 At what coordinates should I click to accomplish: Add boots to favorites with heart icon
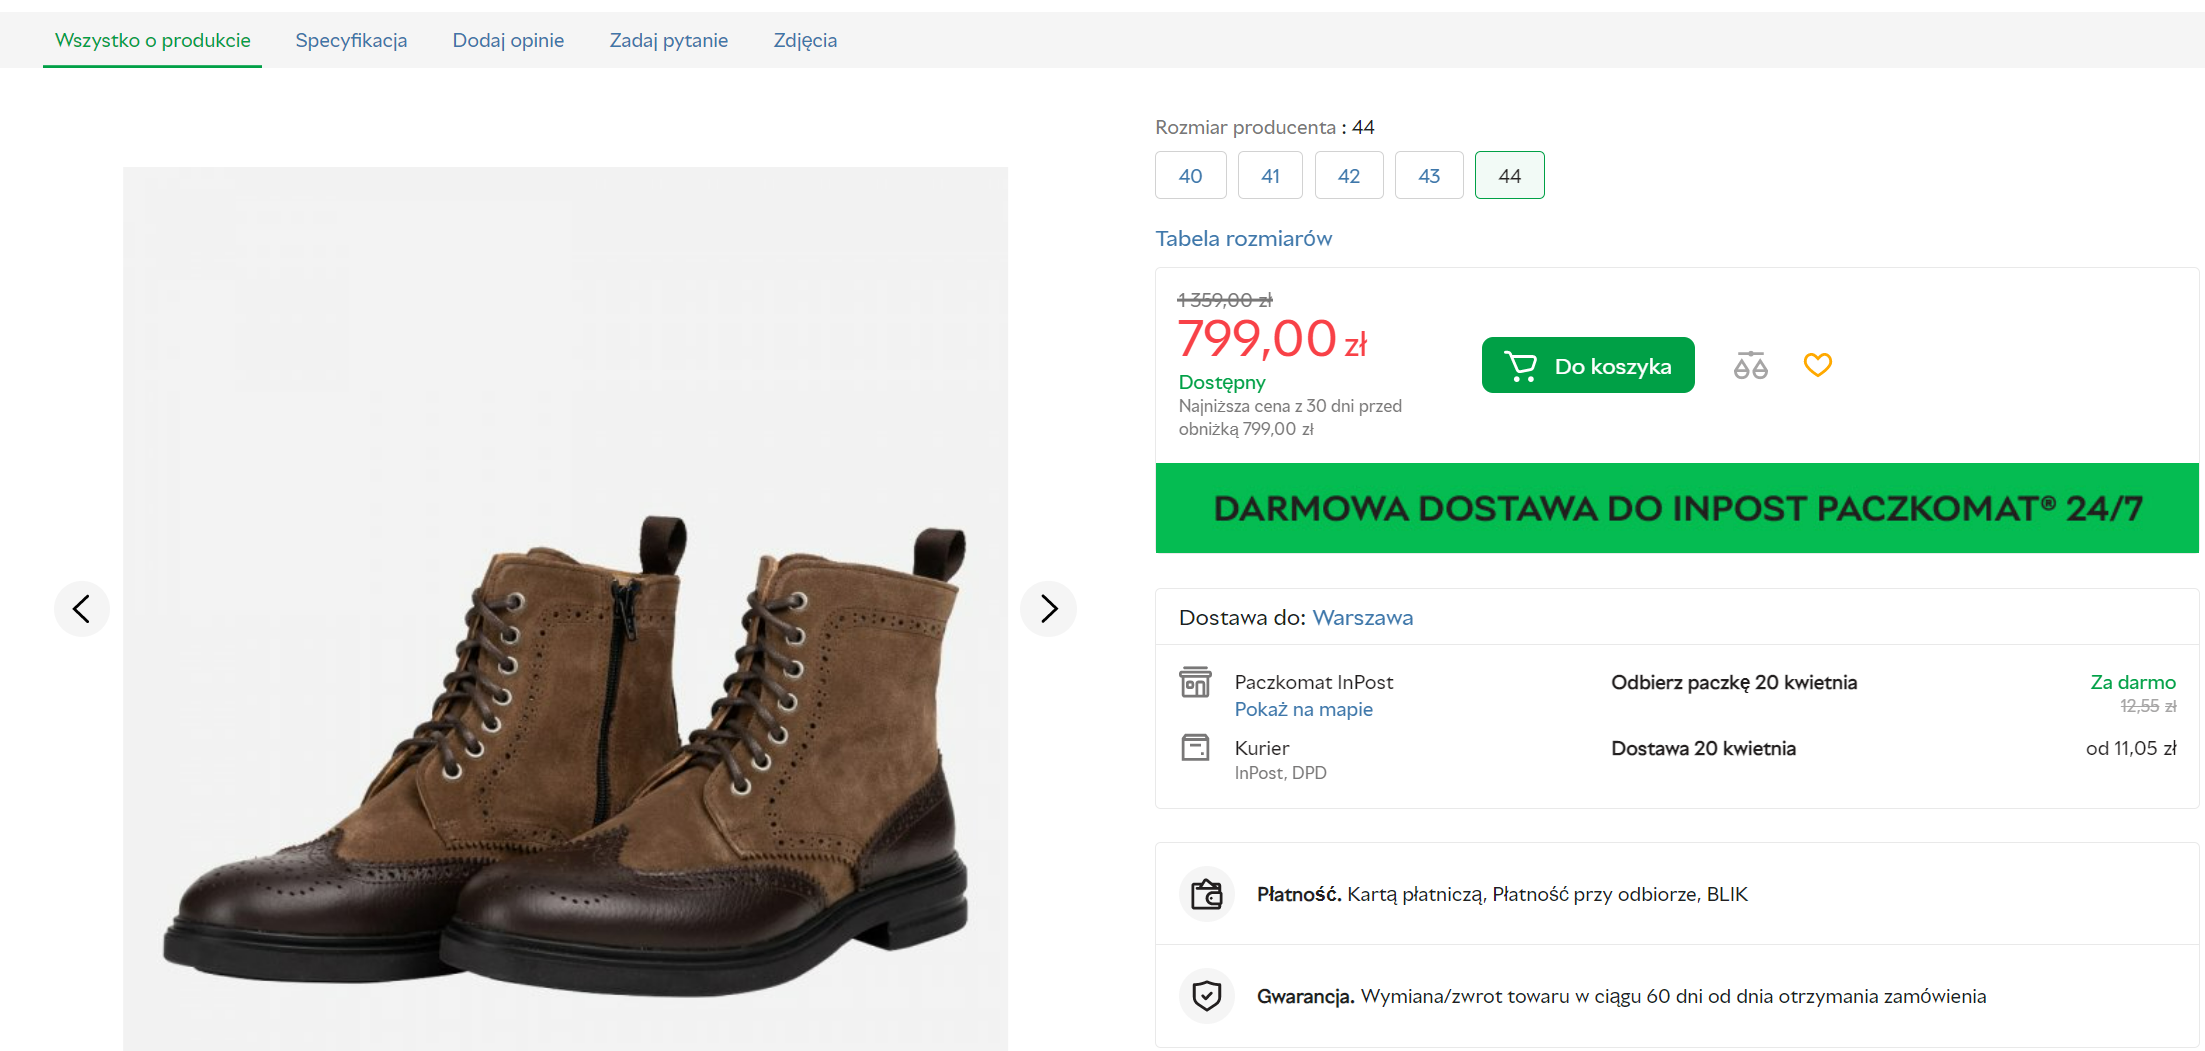click(1817, 365)
